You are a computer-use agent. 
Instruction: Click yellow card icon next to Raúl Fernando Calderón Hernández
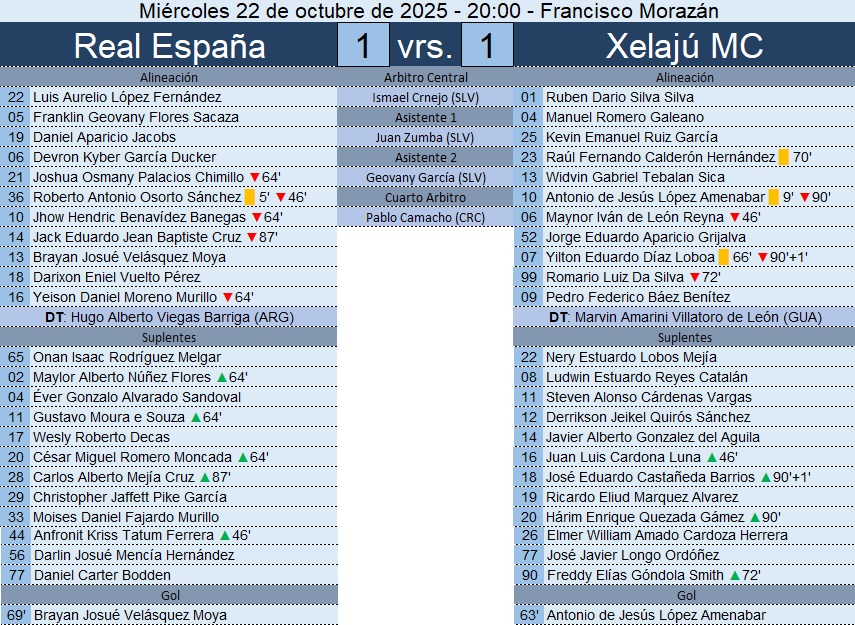coord(784,157)
